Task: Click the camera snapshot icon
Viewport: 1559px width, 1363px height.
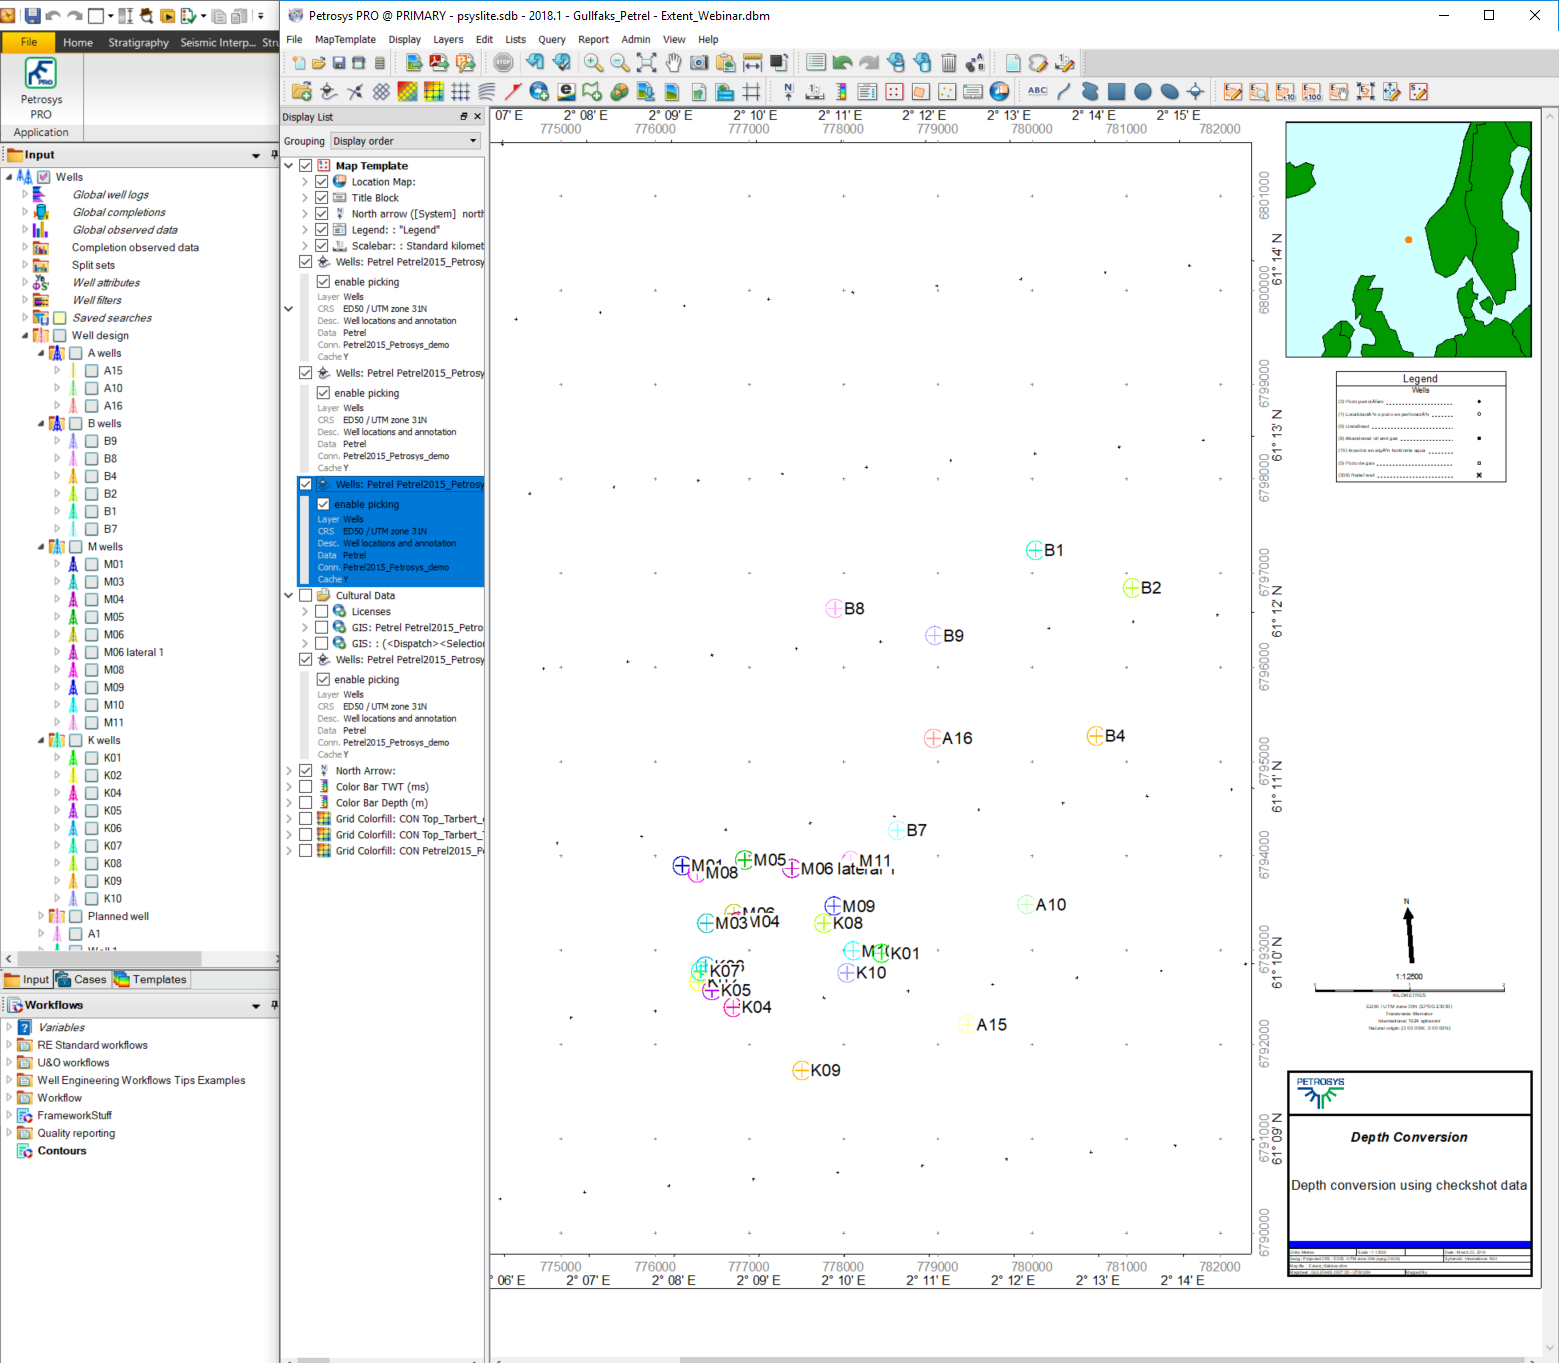Action: [x=699, y=63]
